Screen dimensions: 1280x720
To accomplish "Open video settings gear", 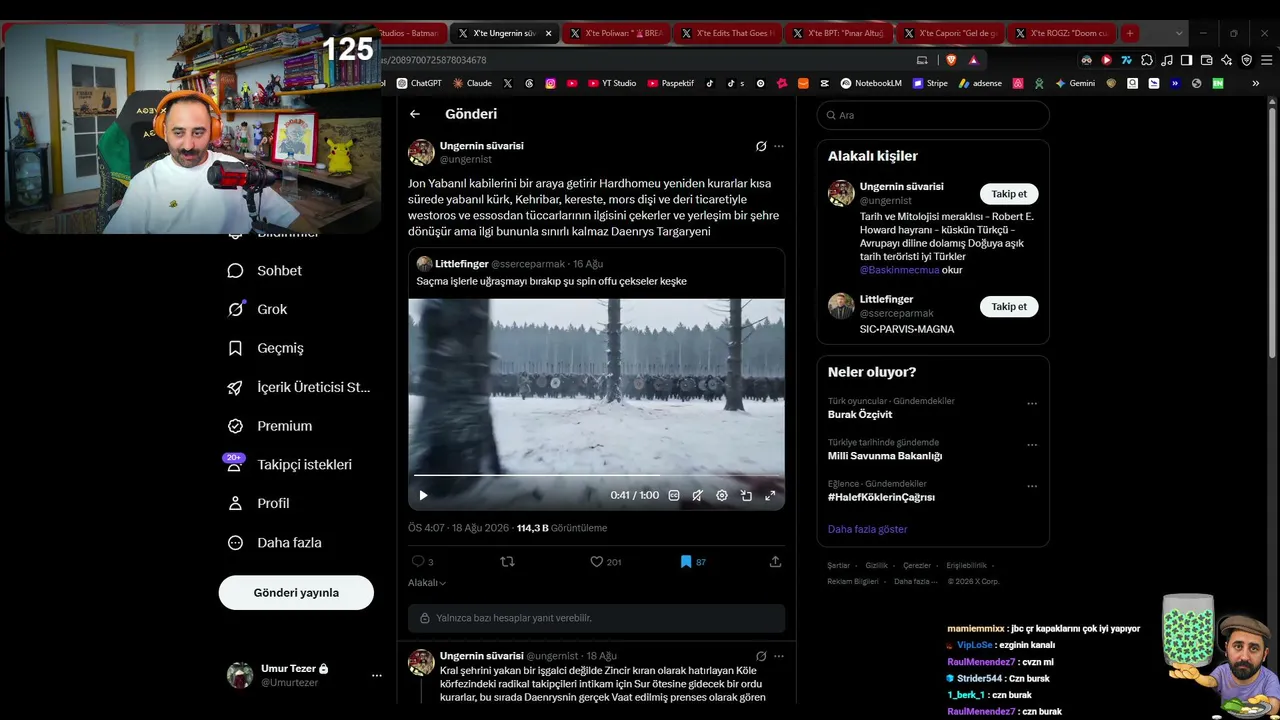I will [x=722, y=495].
